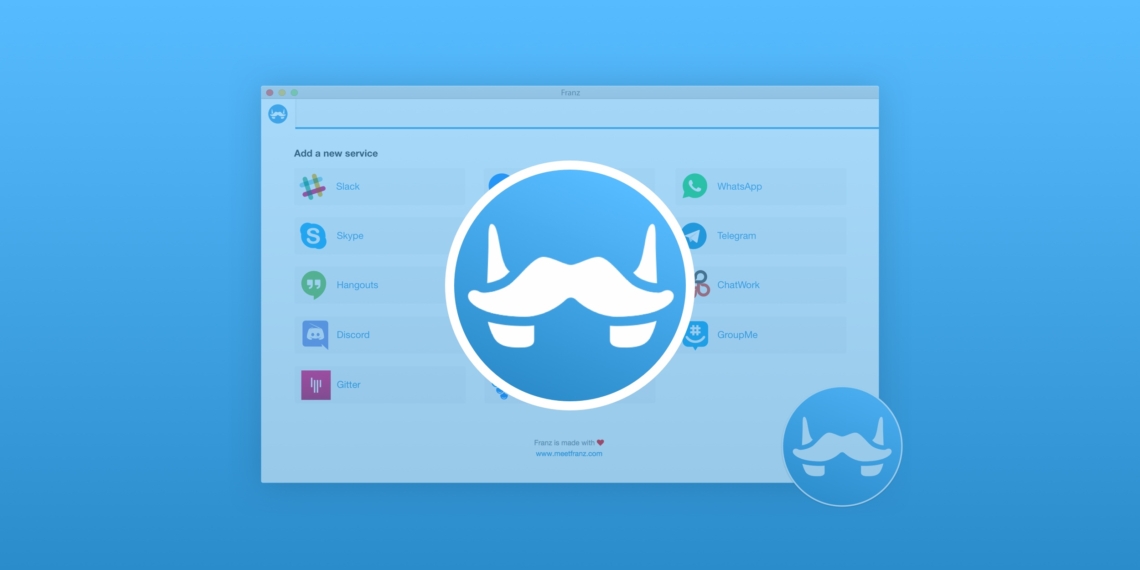Click the small Franz logo at bottom right
The height and width of the screenshot is (570, 1140).
tap(842, 446)
